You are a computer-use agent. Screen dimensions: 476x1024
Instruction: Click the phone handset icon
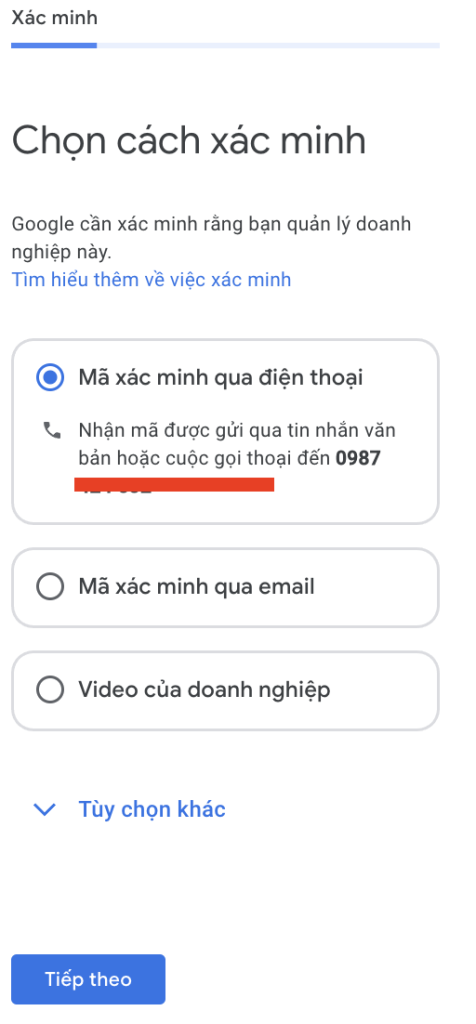tap(52, 430)
